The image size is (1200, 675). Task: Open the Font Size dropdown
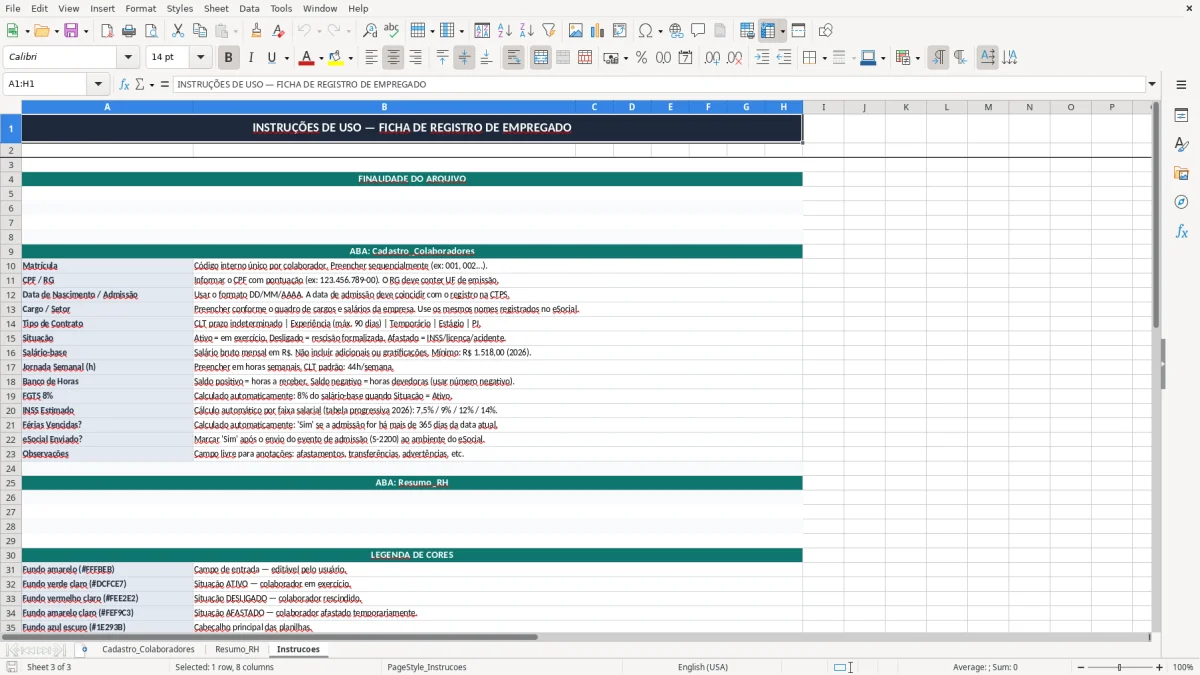(x=200, y=58)
